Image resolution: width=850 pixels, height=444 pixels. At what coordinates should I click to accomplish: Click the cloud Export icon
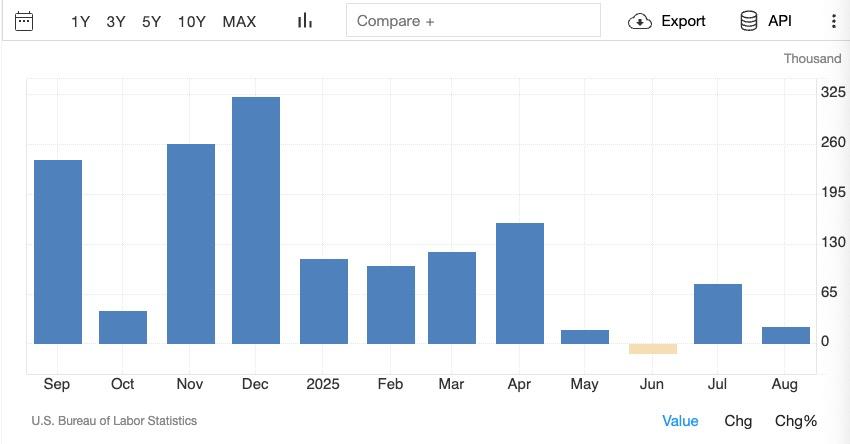click(640, 21)
